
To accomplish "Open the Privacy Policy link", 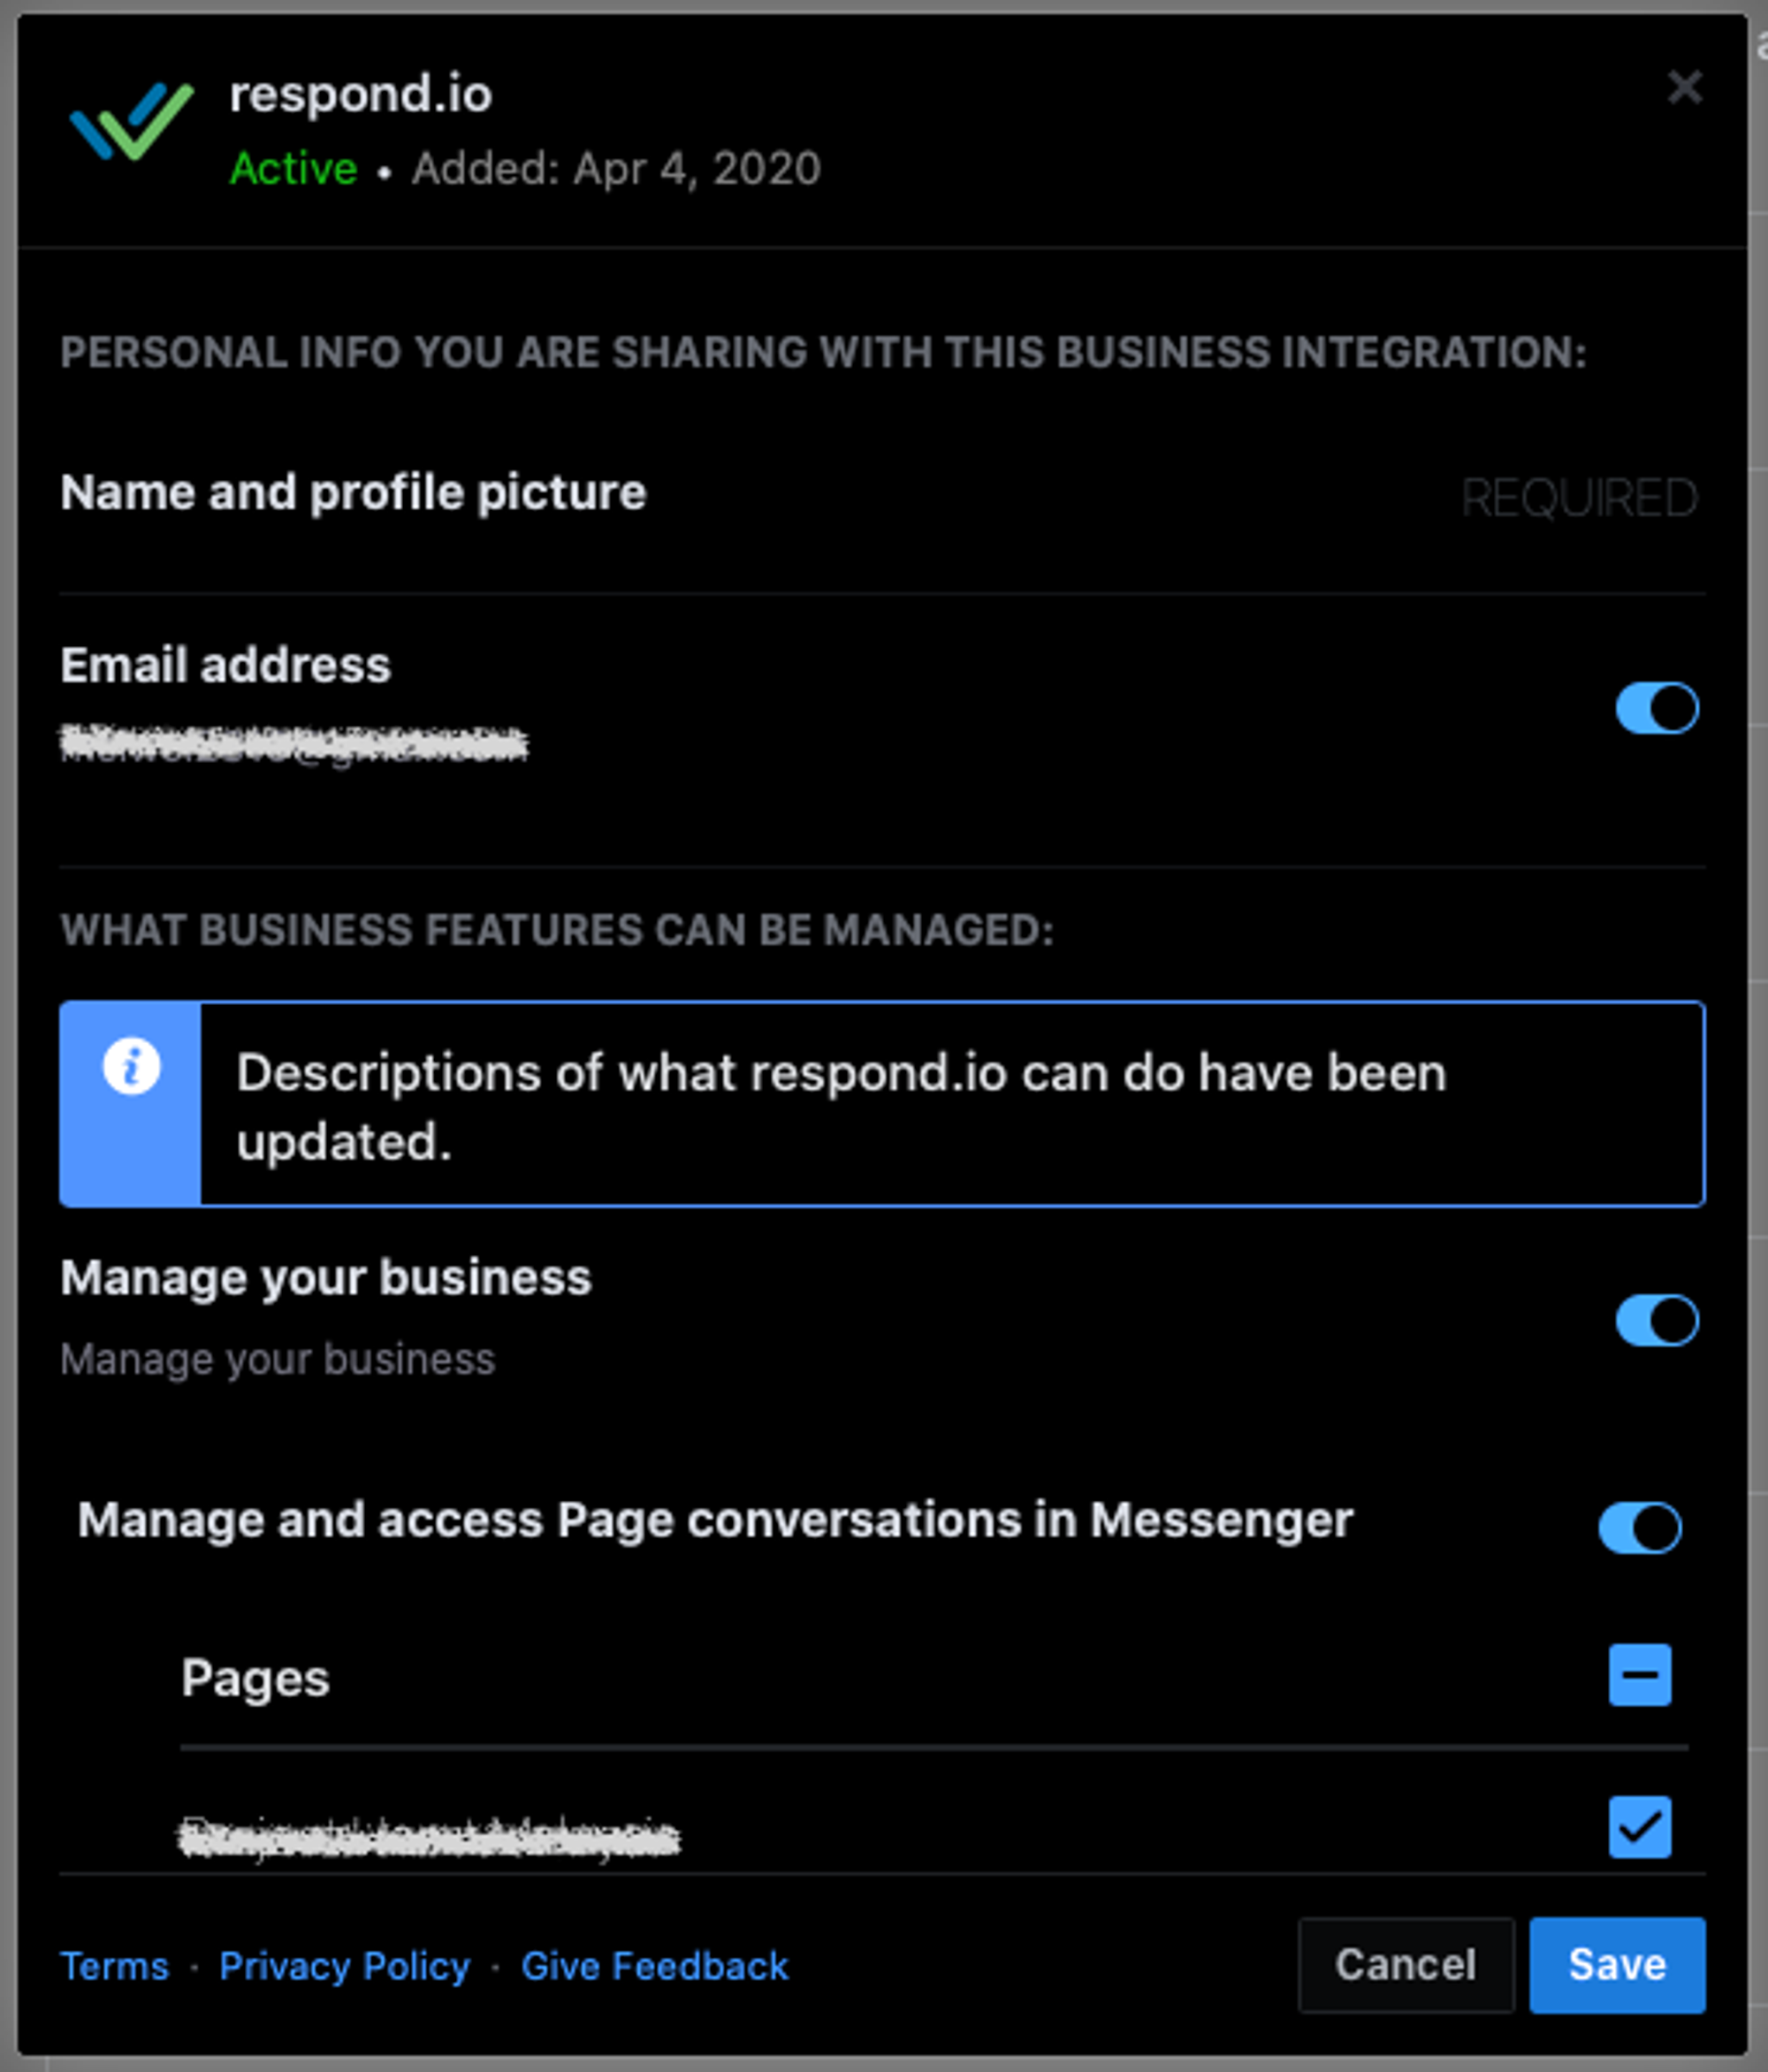I will (344, 1966).
